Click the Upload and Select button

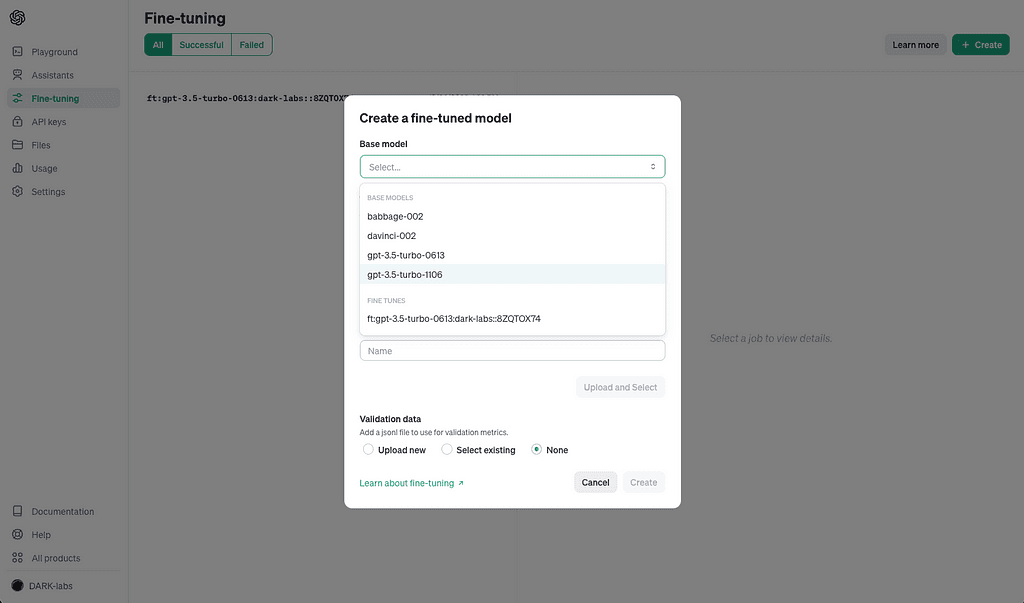pos(620,387)
